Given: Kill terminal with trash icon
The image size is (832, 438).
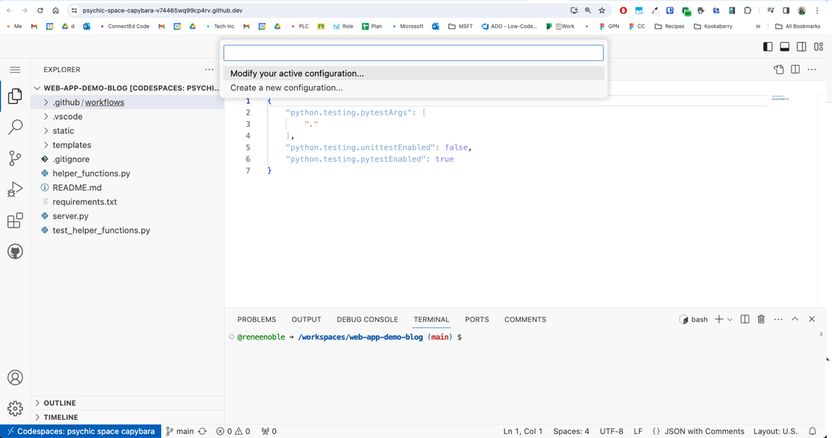Looking at the screenshot, I should point(761,319).
